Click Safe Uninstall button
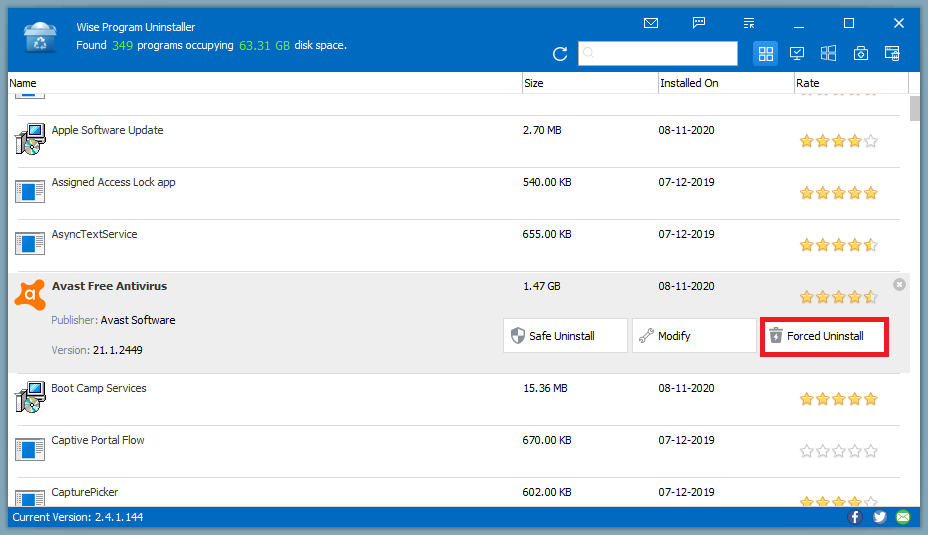This screenshot has width=928, height=535. (565, 336)
